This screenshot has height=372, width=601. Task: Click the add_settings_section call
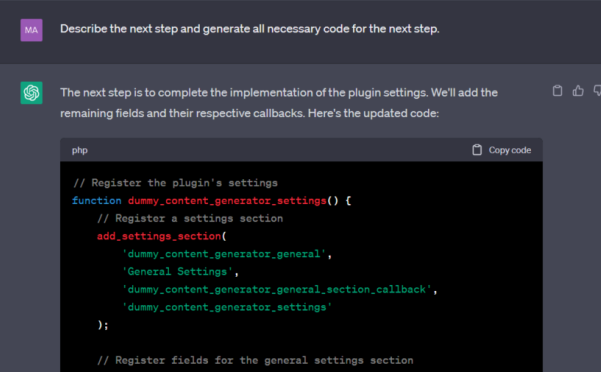159,236
